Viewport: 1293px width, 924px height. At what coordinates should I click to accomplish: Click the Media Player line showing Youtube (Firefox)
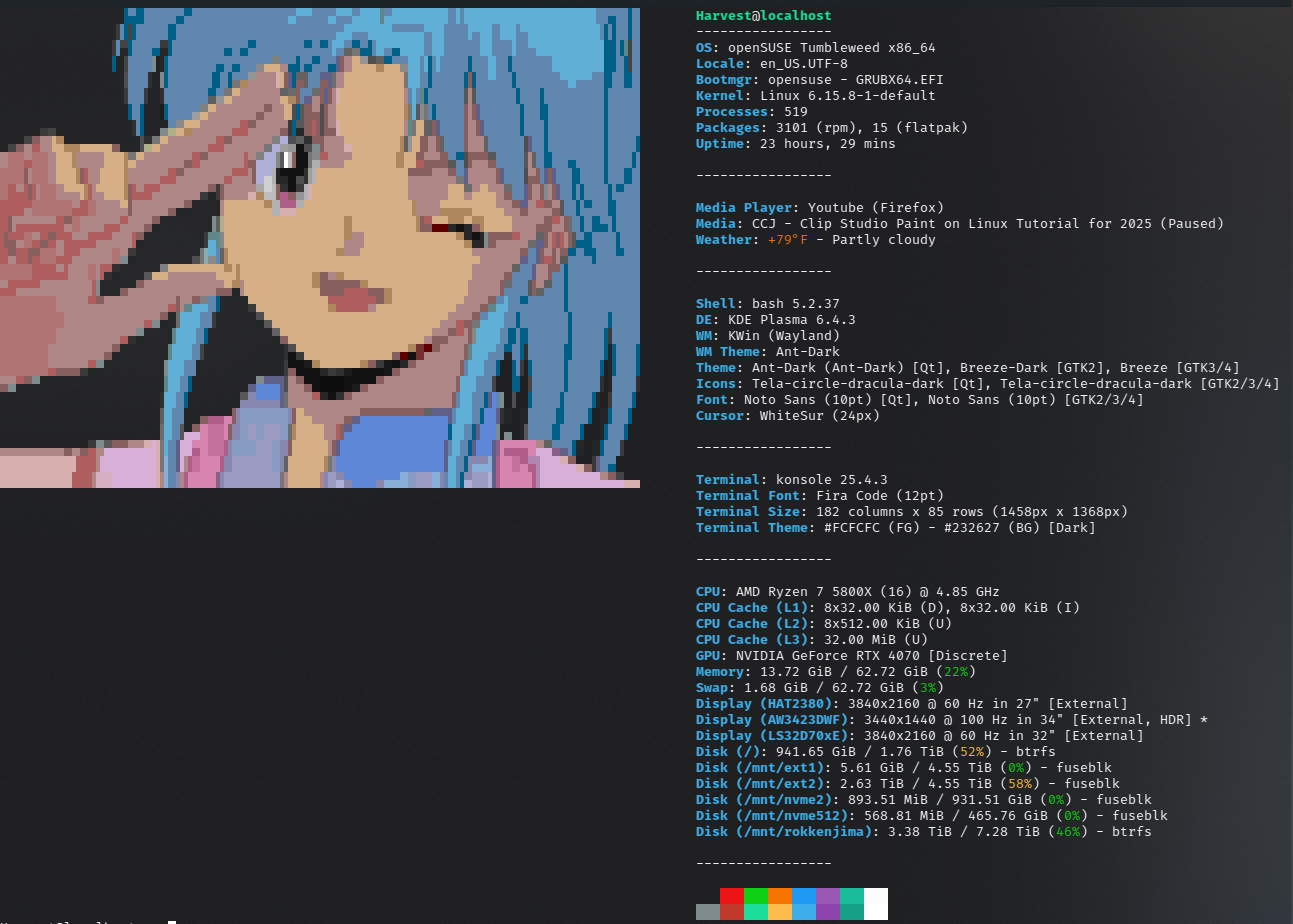(x=820, y=208)
